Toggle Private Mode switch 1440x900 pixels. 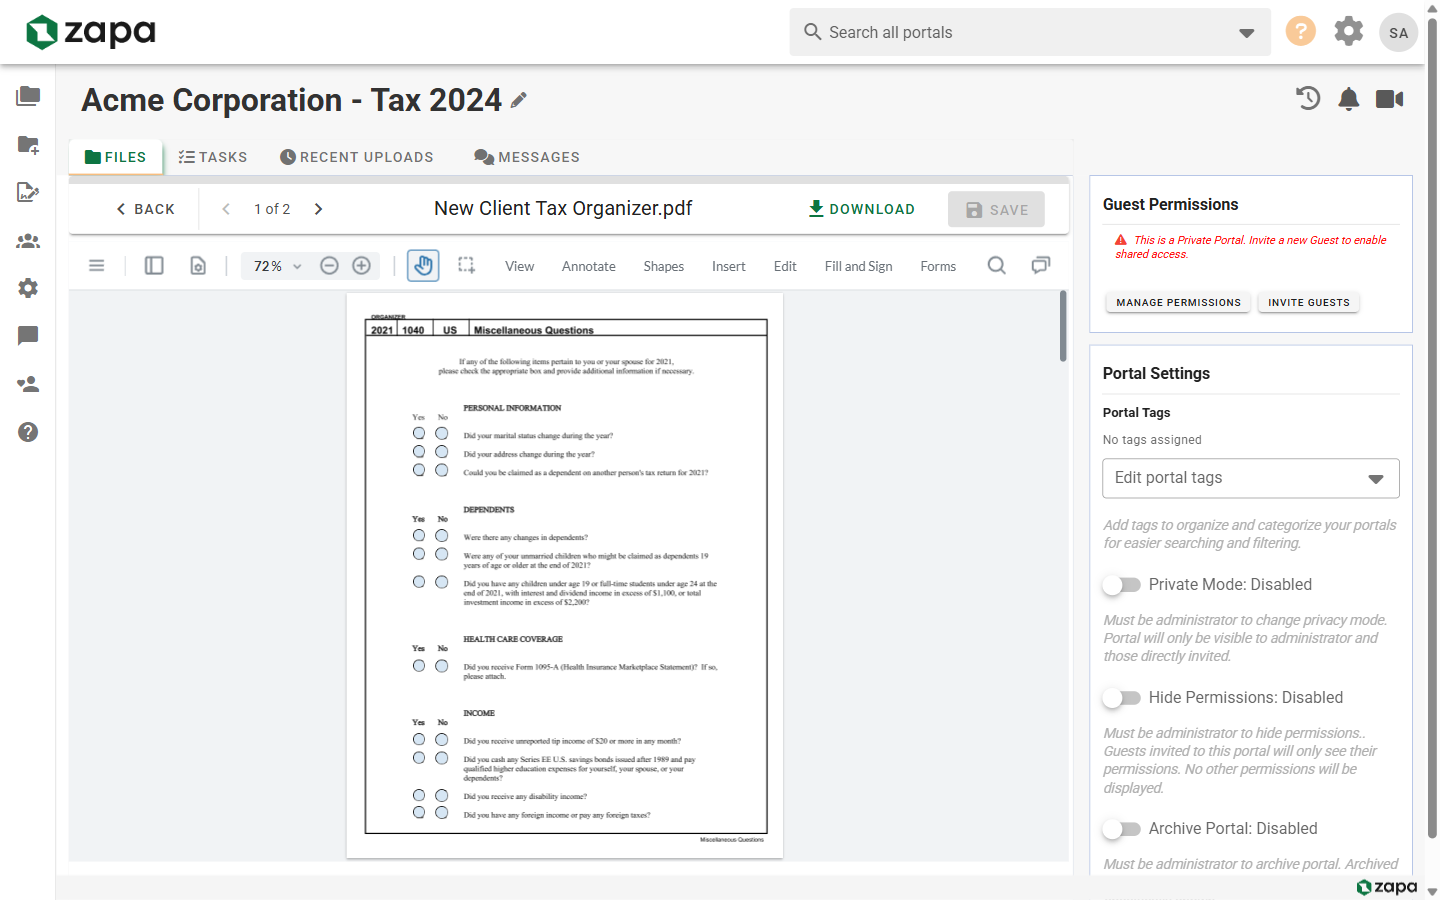1122,585
